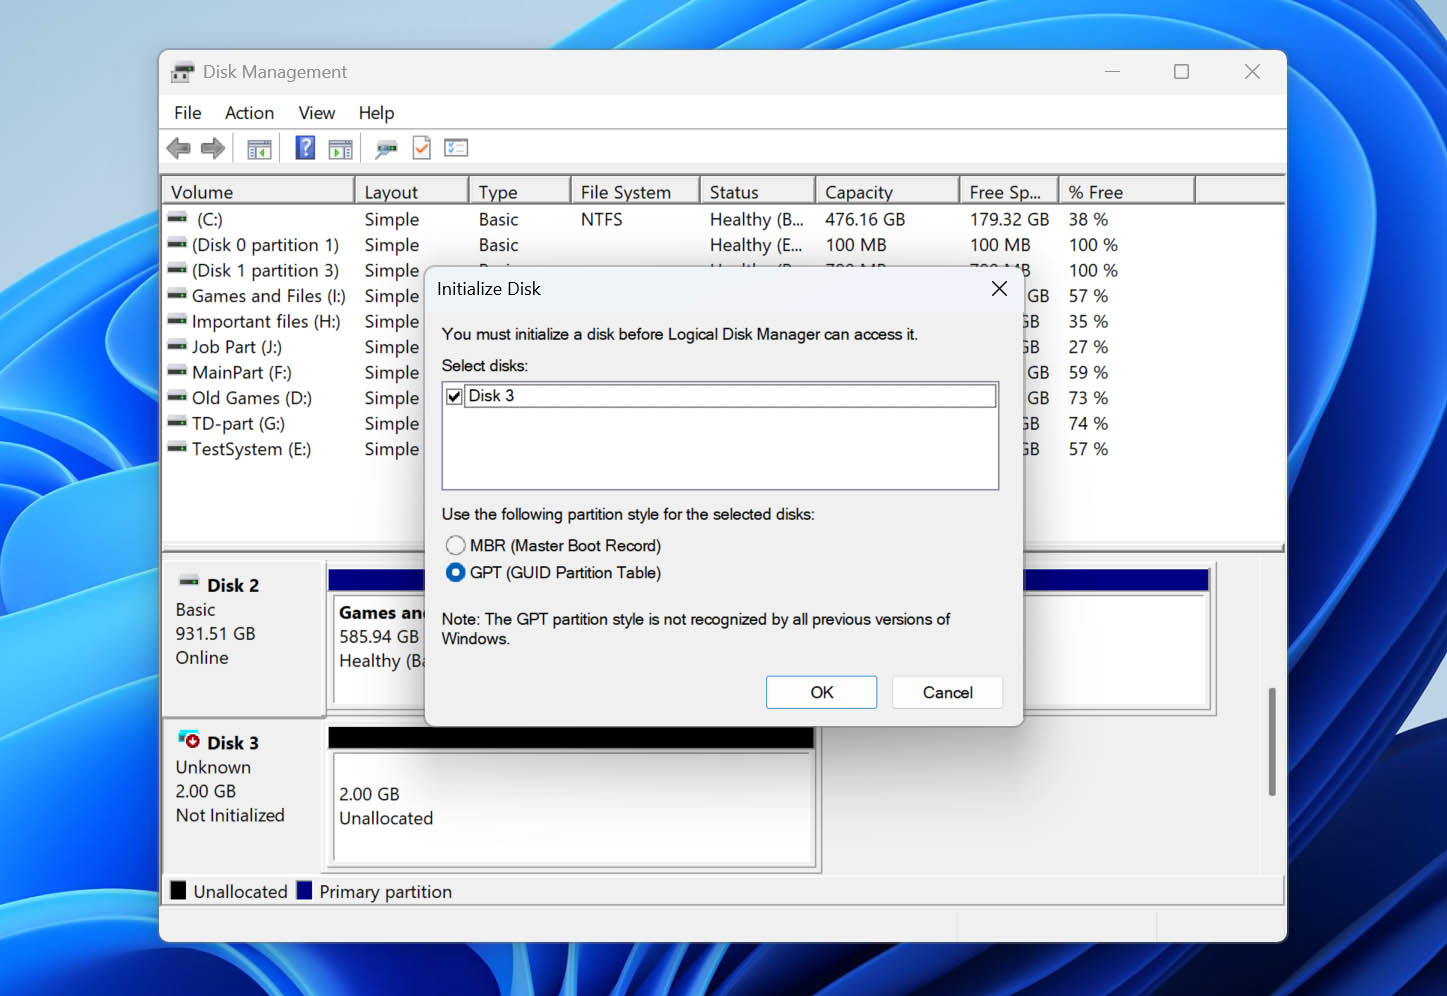Click drive icon beside TestSystem (E:)

(177, 448)
